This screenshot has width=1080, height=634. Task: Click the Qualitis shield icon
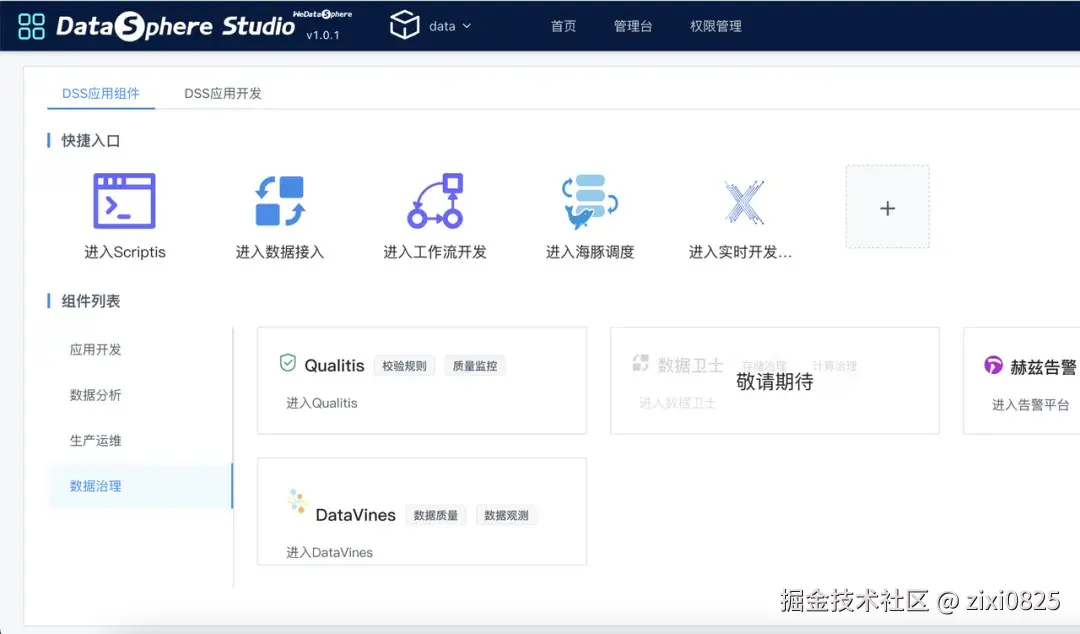pos(289,365)
